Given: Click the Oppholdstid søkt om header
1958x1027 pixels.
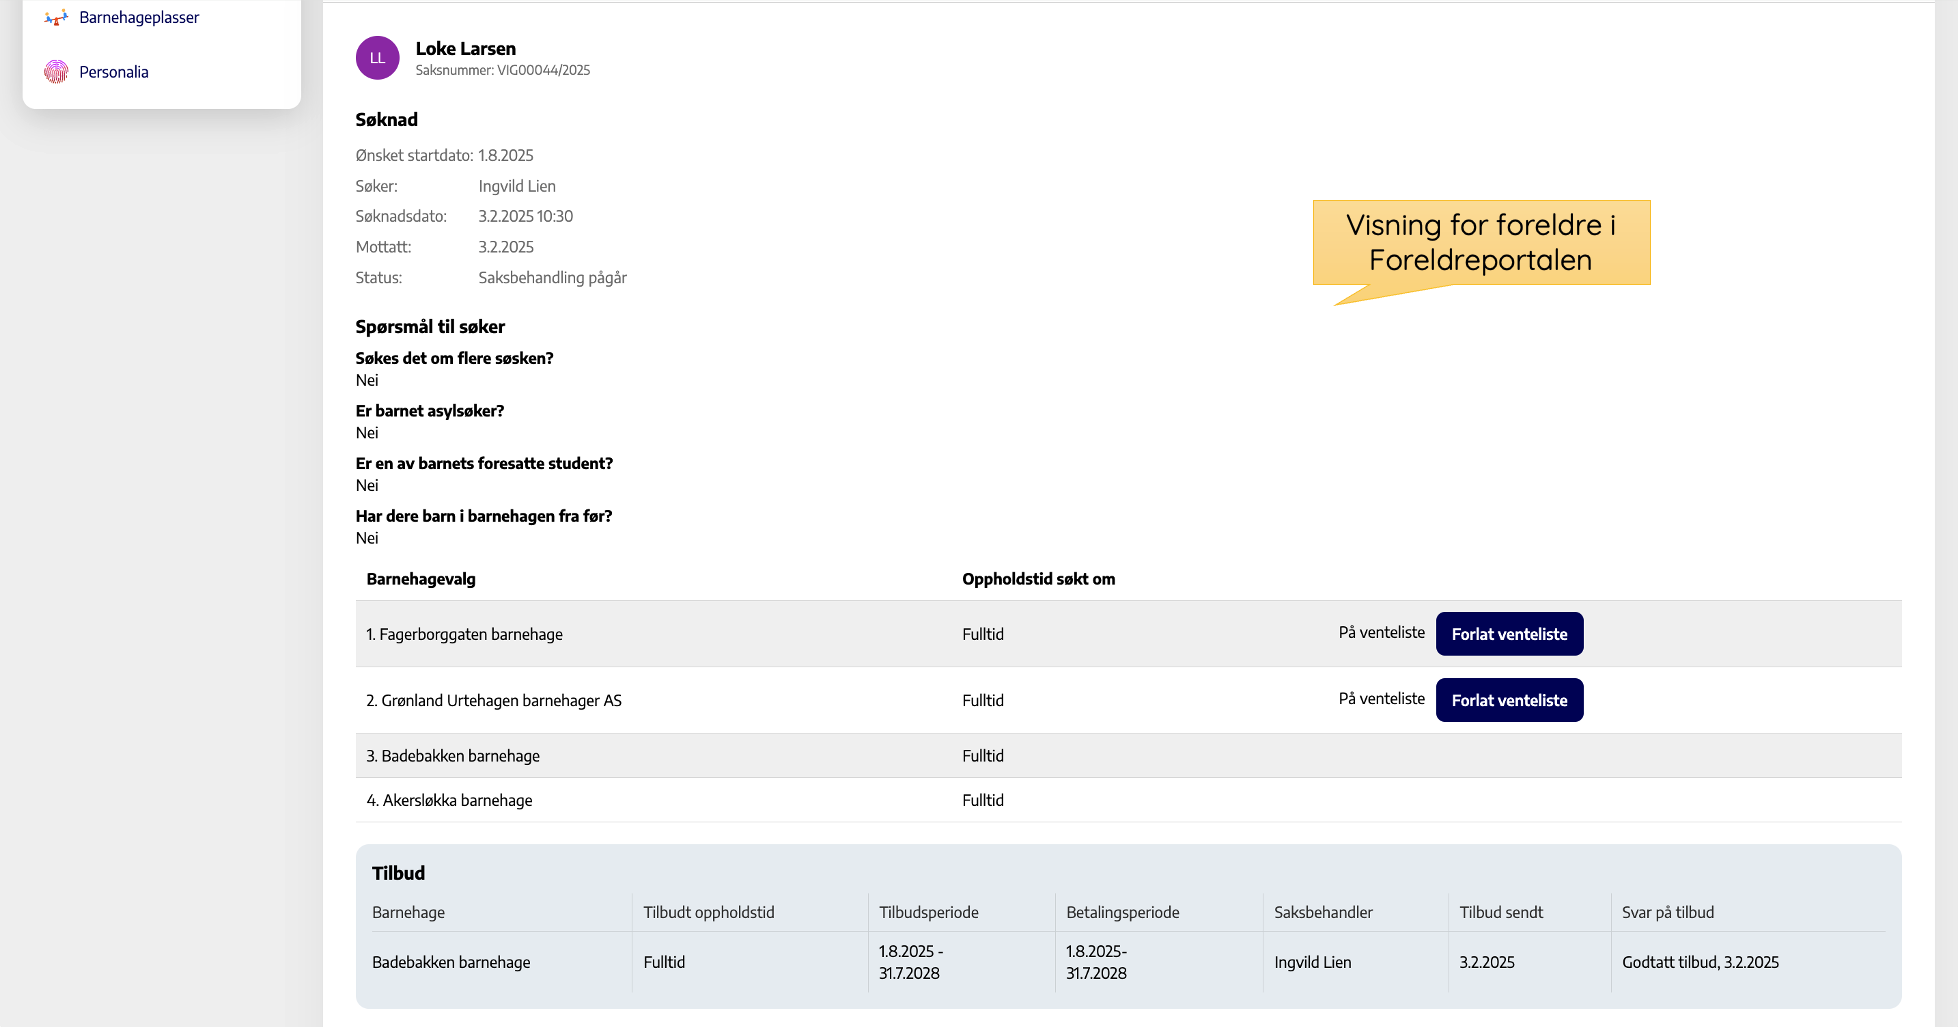Looking at the screenshot, I should click(1038, 579).
